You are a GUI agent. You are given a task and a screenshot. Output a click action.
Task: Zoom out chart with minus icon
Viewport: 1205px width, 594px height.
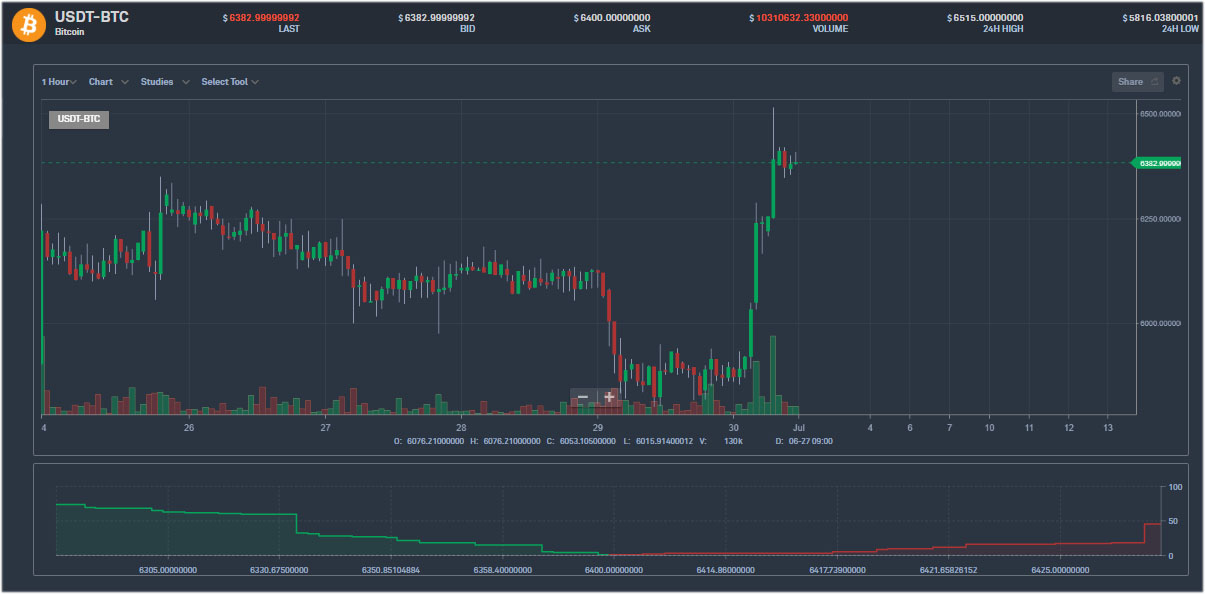click(583, 397)
